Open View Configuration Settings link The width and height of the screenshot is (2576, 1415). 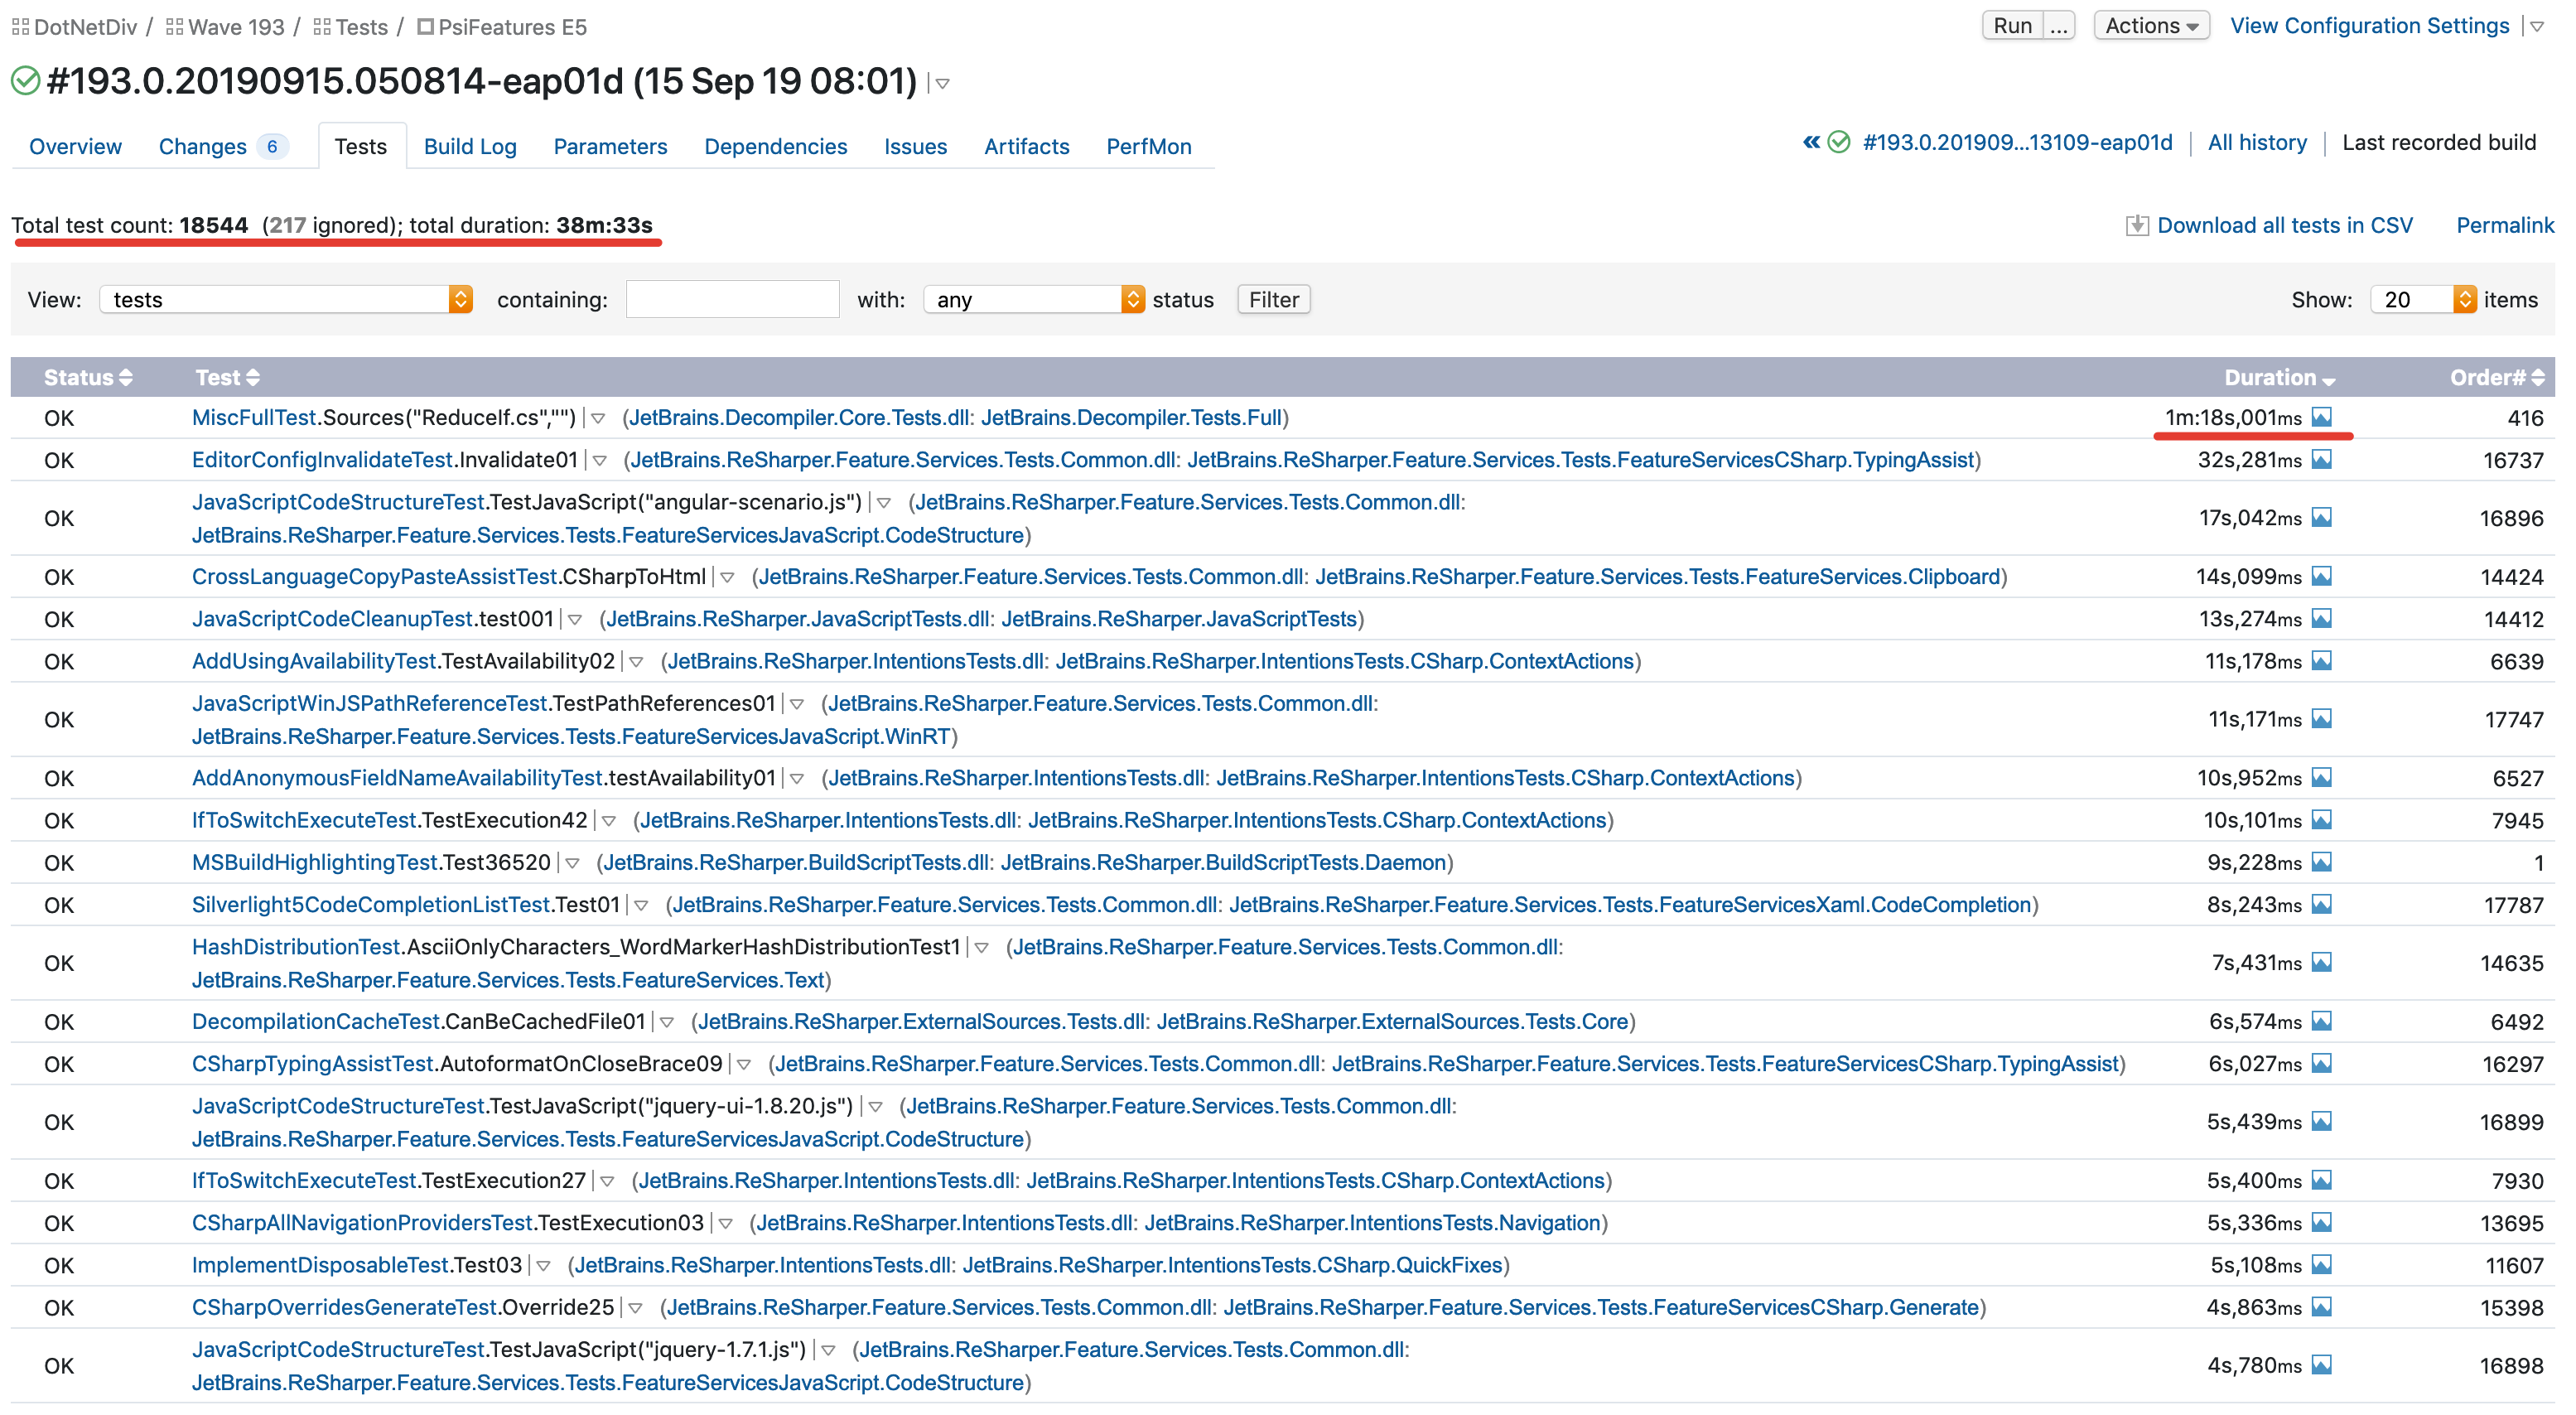pos(2369,26)
